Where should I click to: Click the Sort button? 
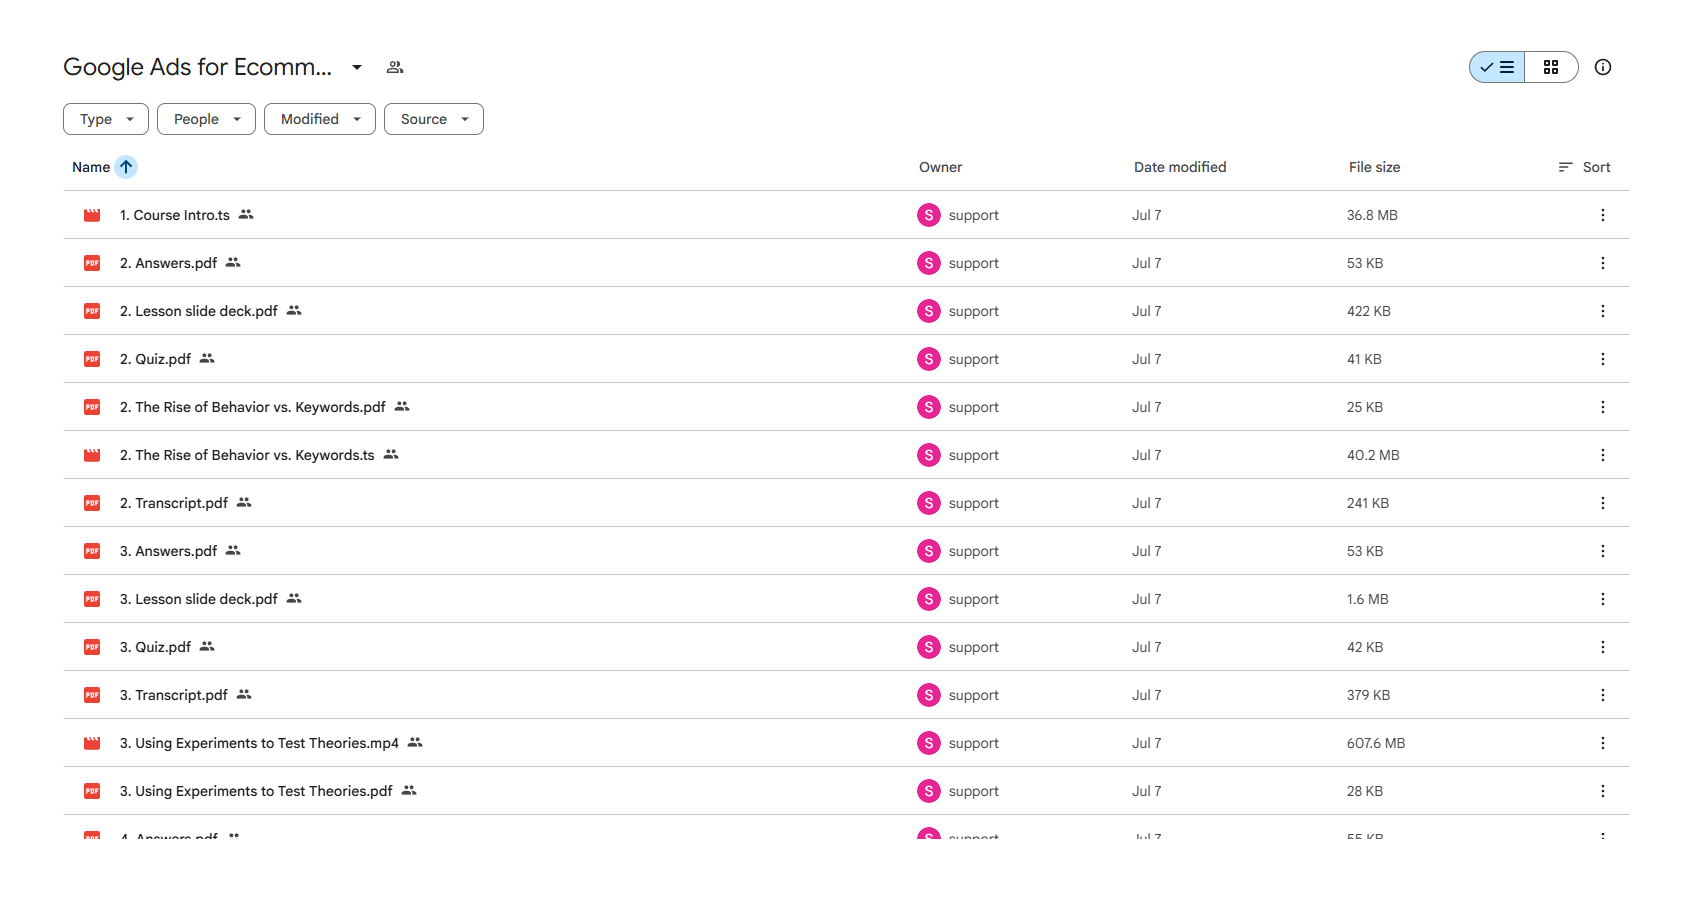click(1585, 167)
